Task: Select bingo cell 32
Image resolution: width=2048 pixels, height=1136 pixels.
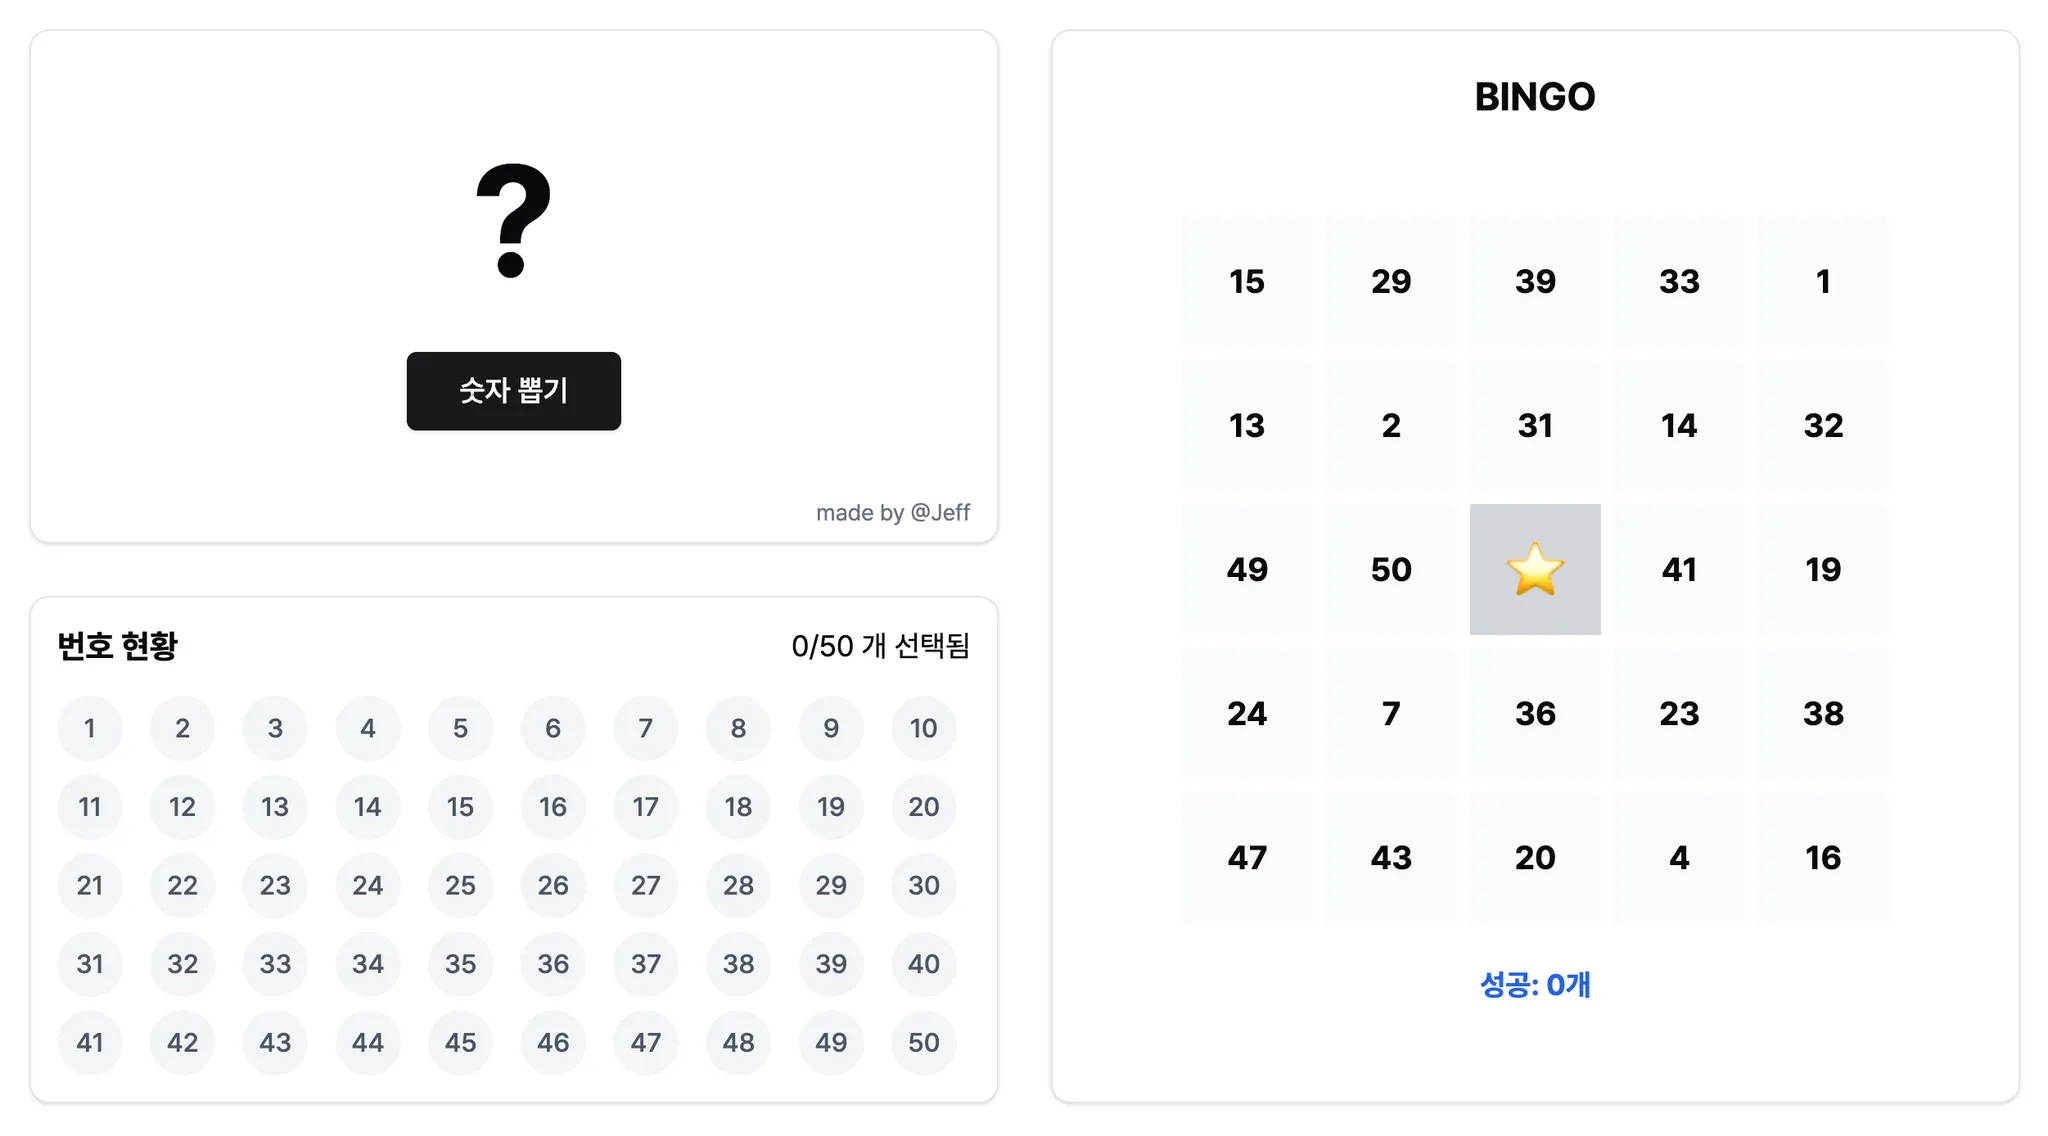Action: [1822, 425]
